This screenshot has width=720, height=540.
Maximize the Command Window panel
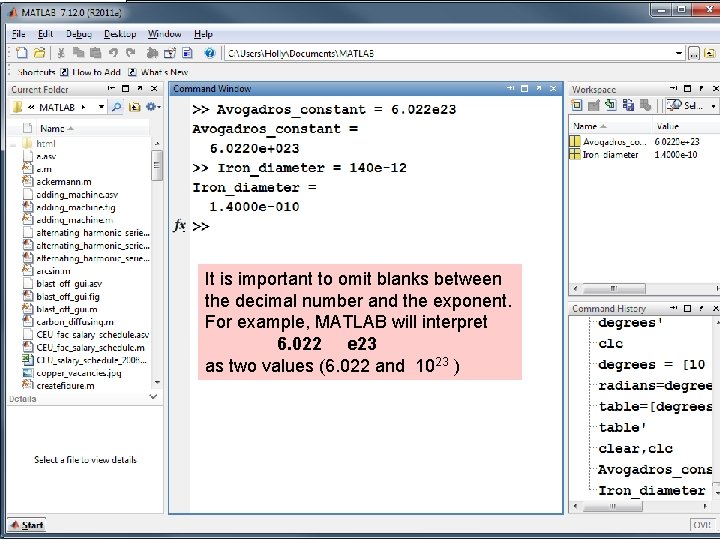click(524, 88)
